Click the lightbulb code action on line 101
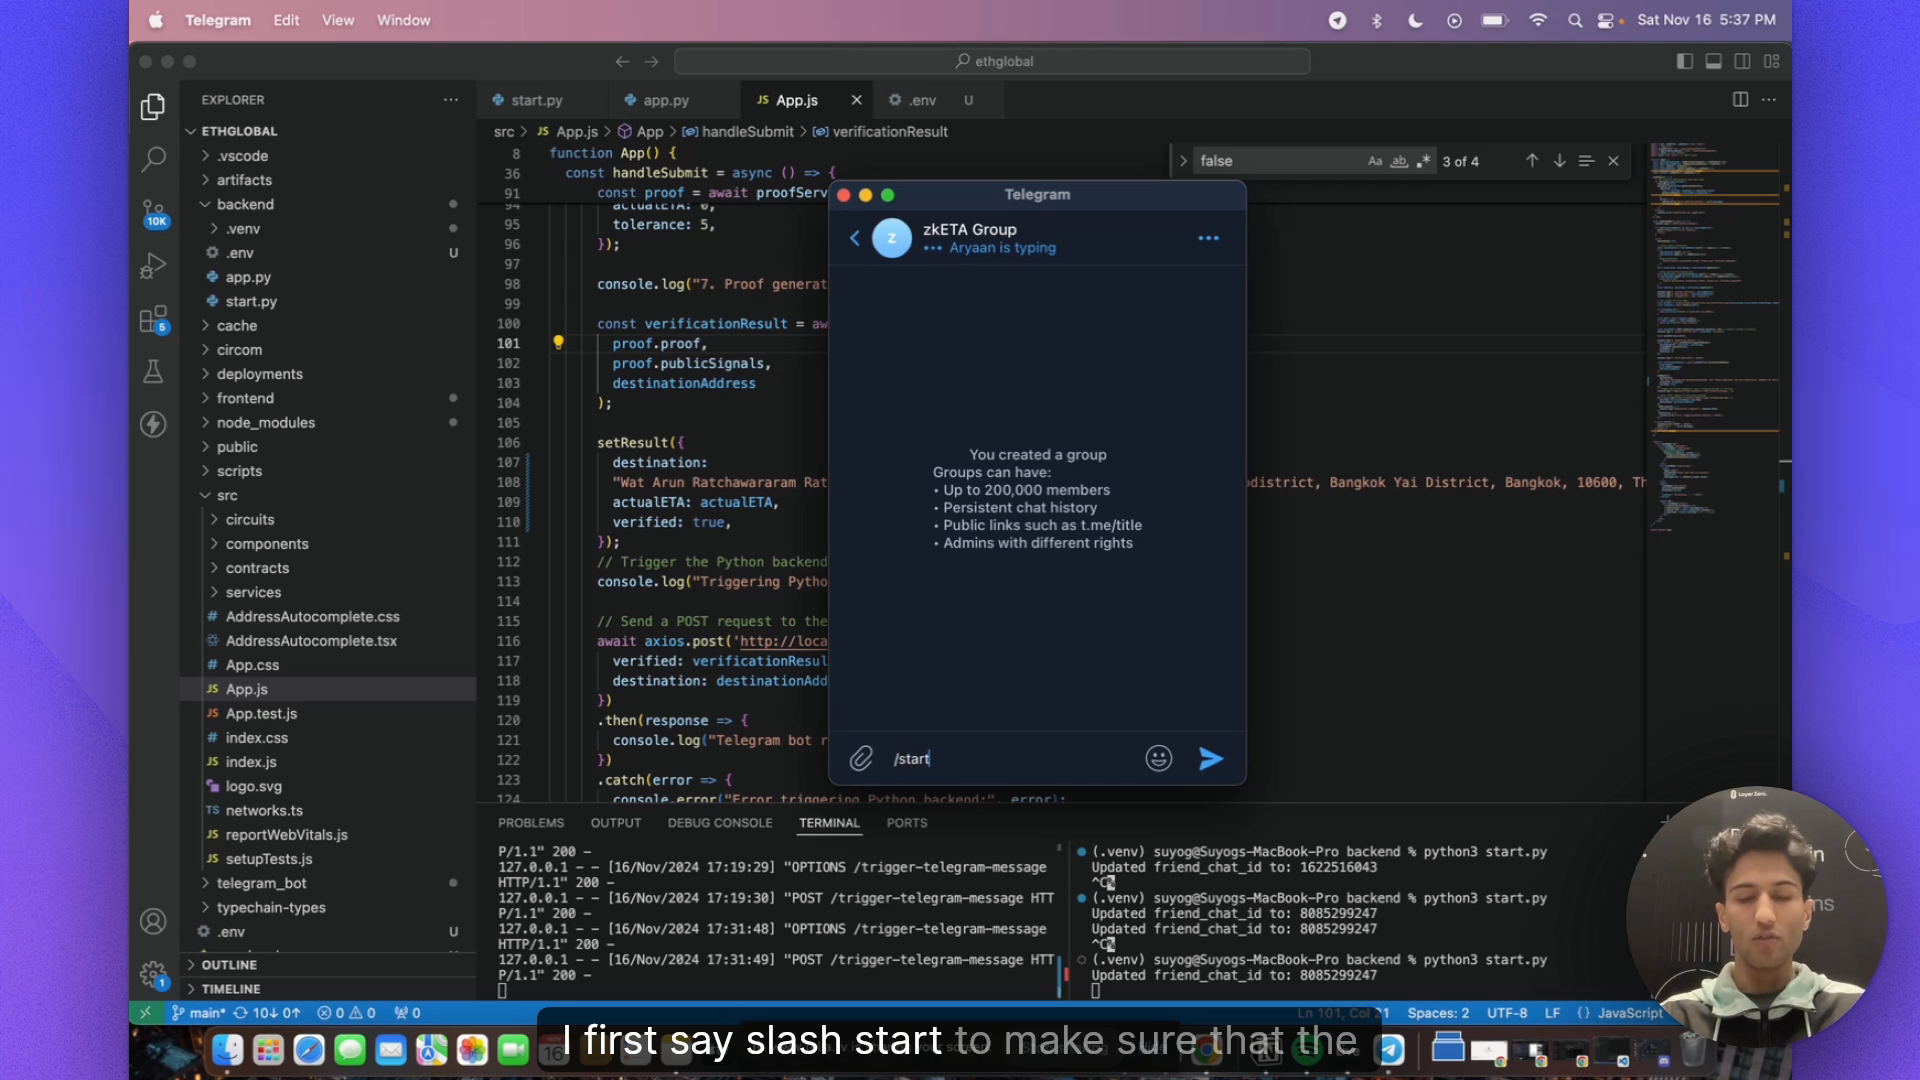 (x=558, y=343)
